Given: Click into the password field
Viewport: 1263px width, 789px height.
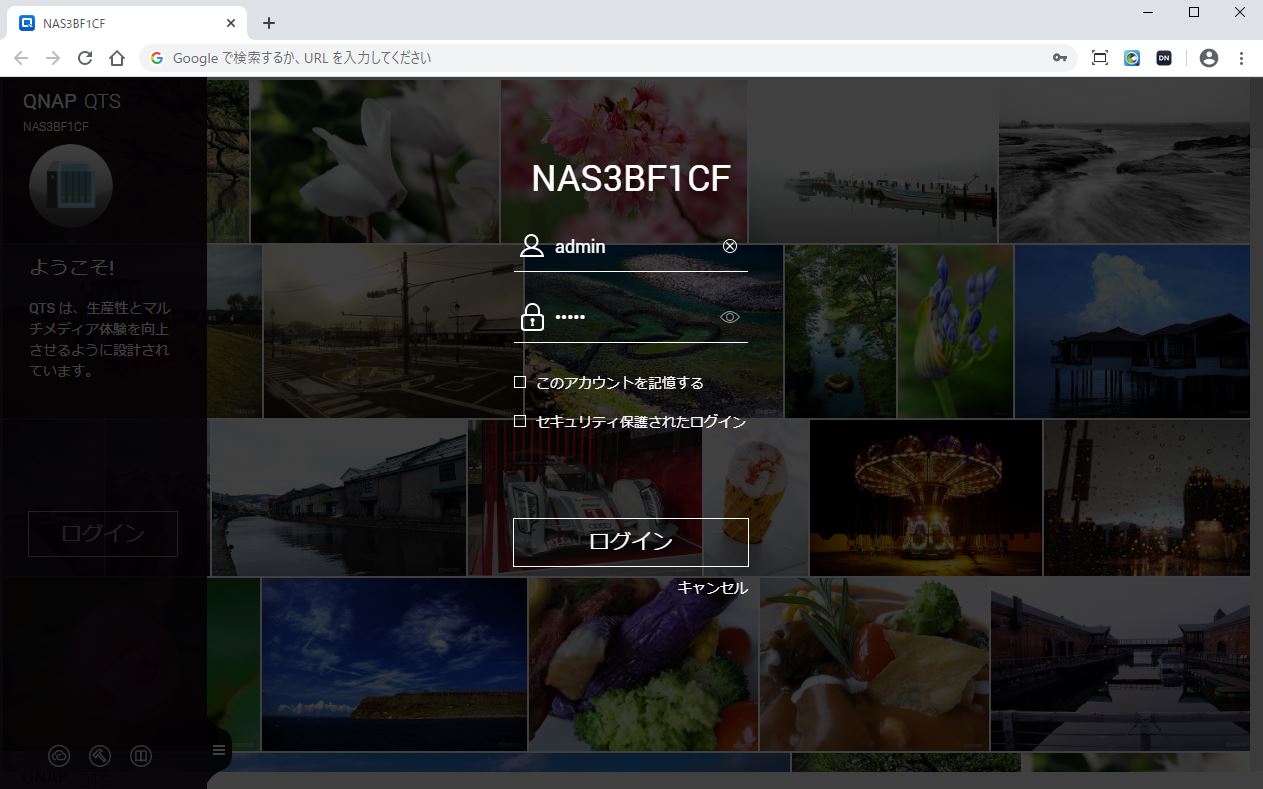Looking at the screenshot, I should (632, 318).
